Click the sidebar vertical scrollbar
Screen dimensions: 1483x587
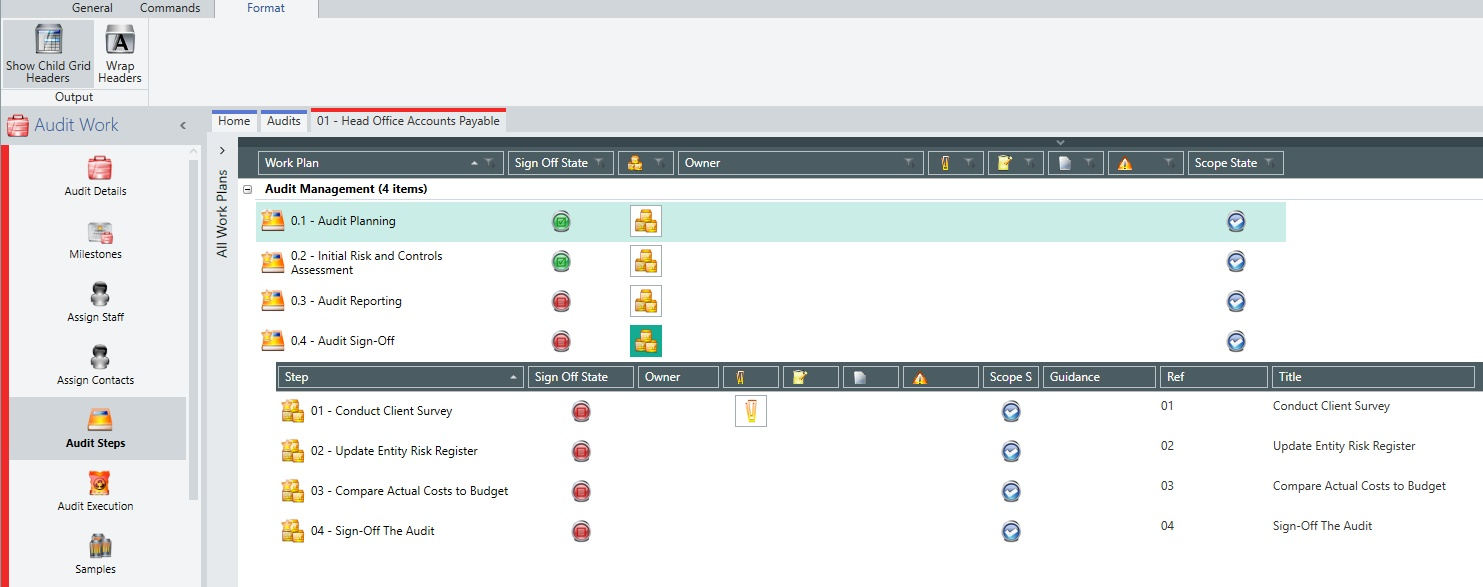point(194,330)
